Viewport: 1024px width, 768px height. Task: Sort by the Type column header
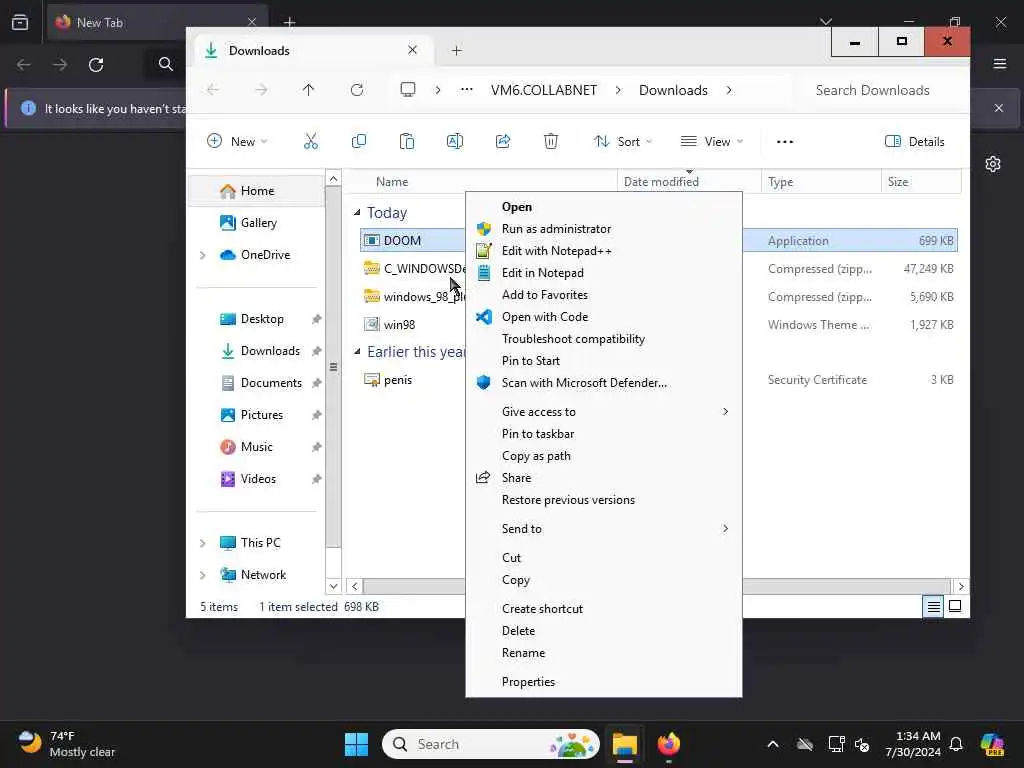click(821, 182)
